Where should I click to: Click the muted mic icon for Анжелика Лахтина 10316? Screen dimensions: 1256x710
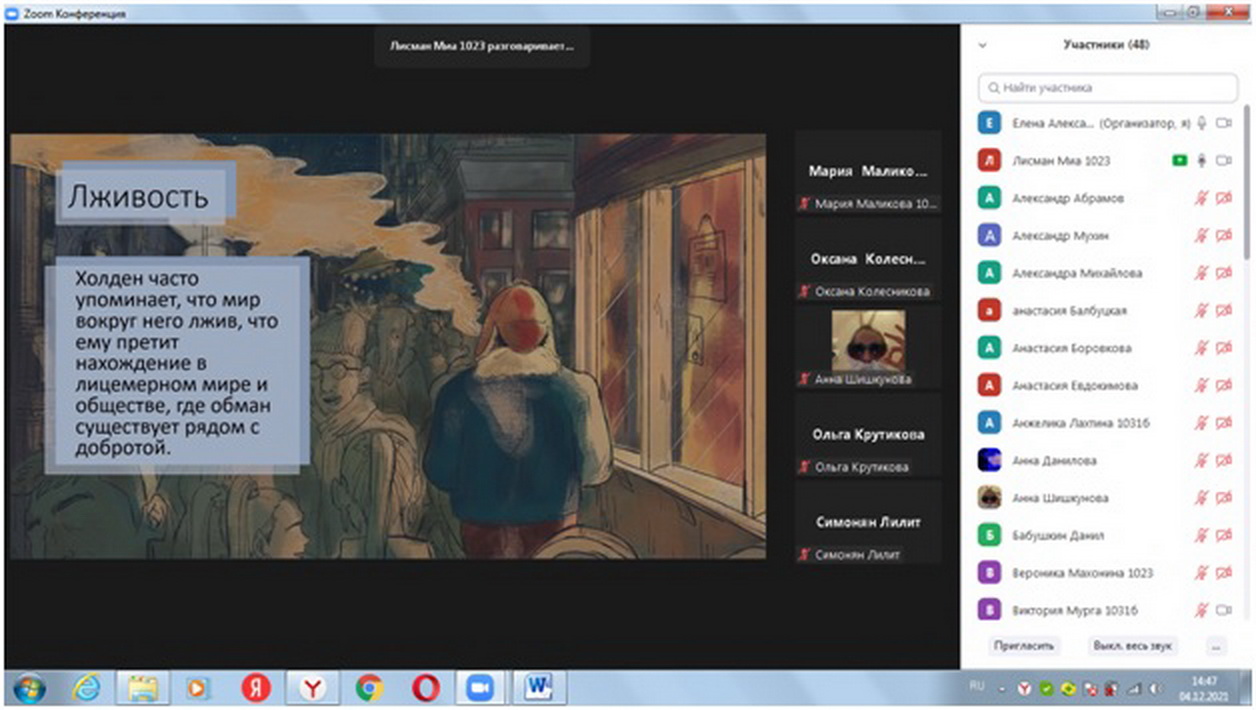pyautogui.click(x=1201, y=423)
